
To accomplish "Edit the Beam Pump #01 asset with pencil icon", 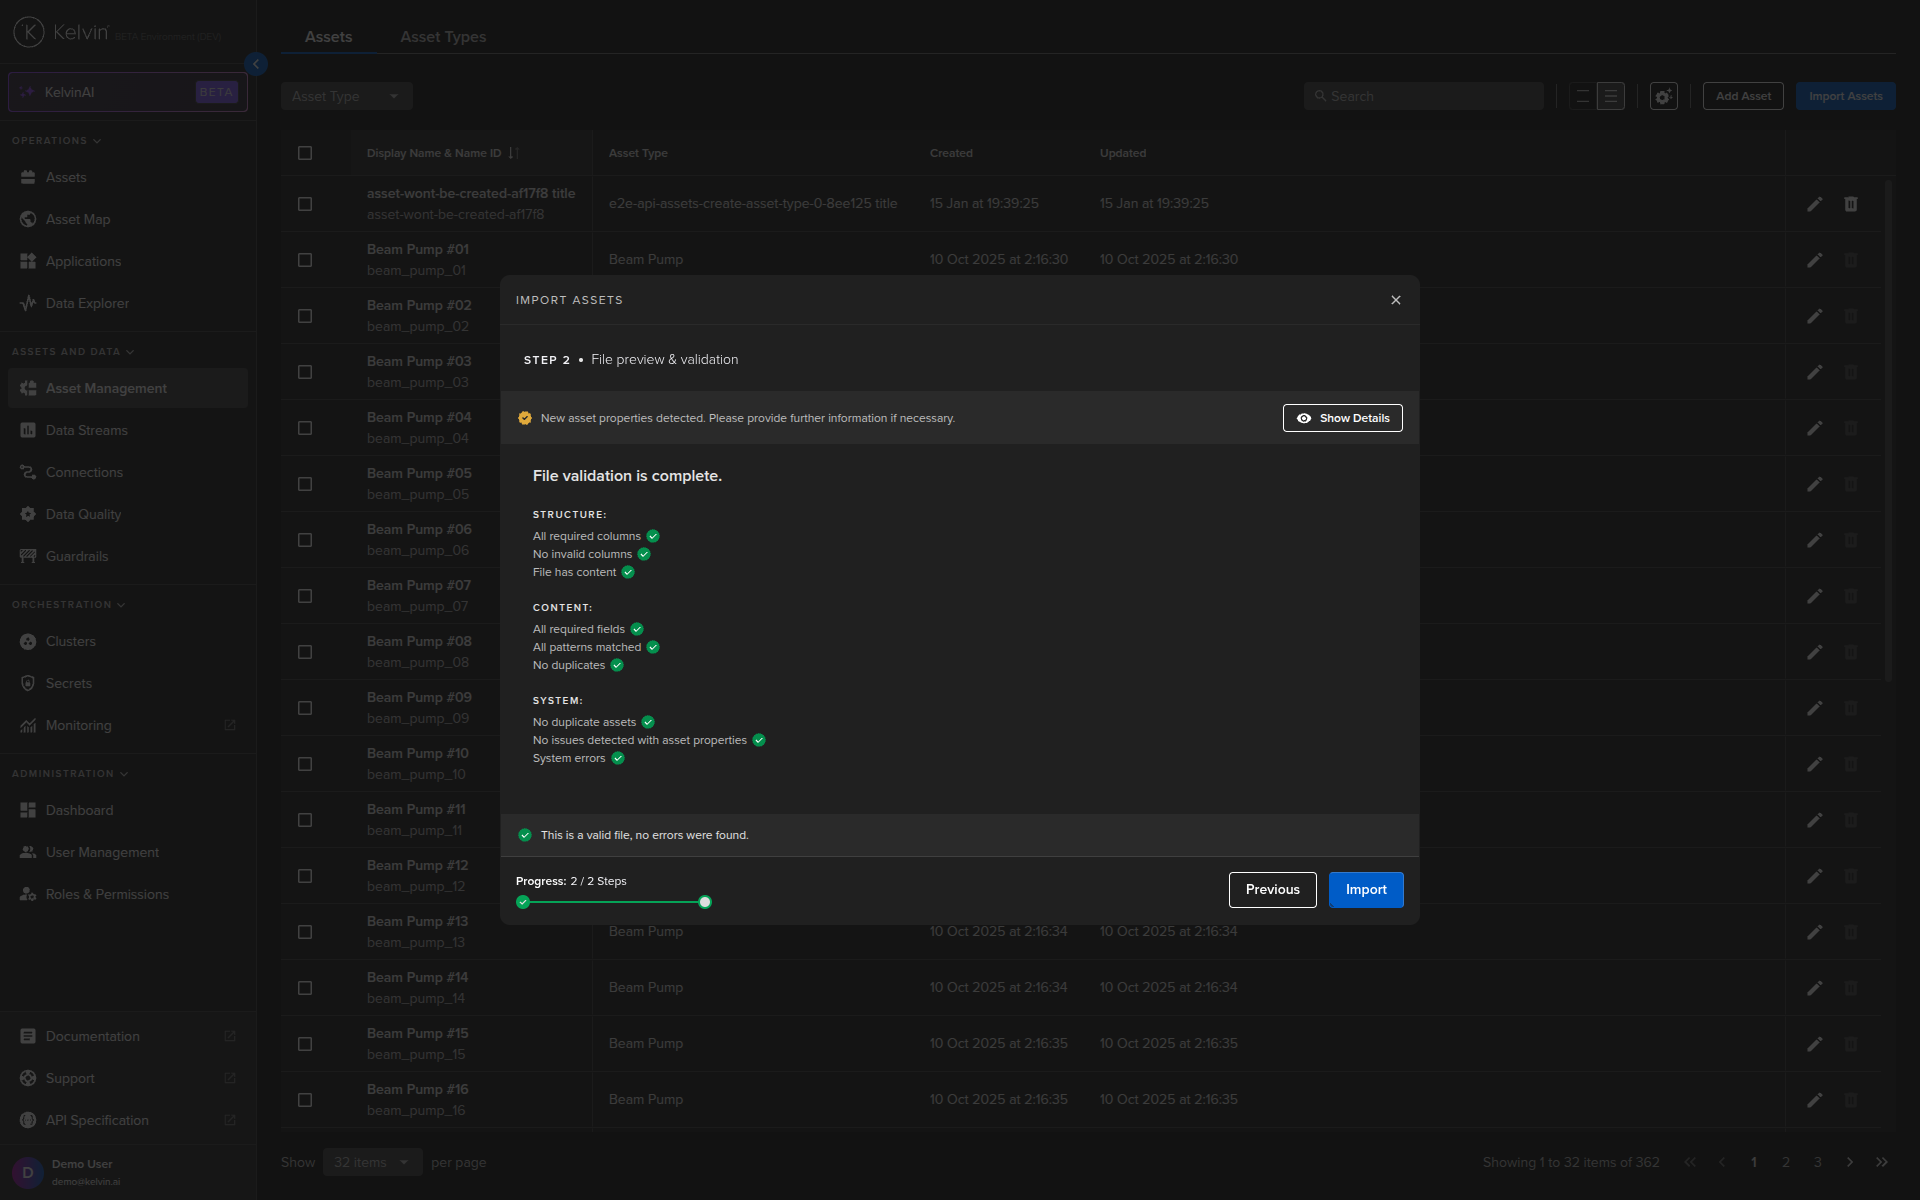I will click(x=1815, y=260).
